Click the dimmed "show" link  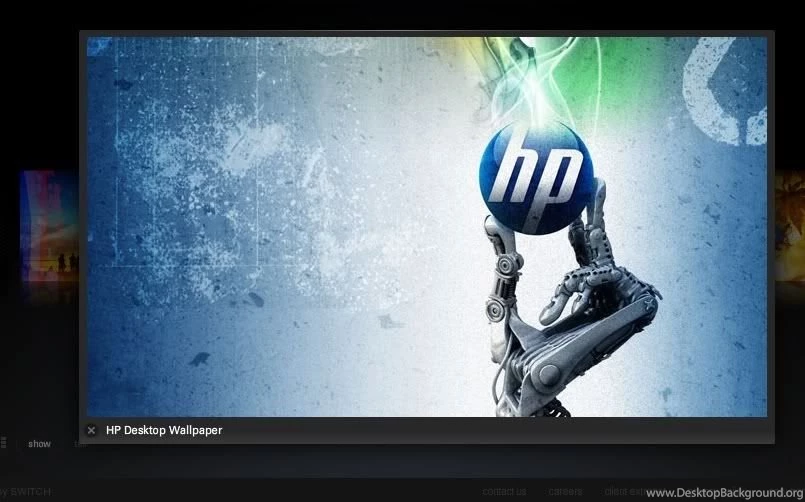40,444
